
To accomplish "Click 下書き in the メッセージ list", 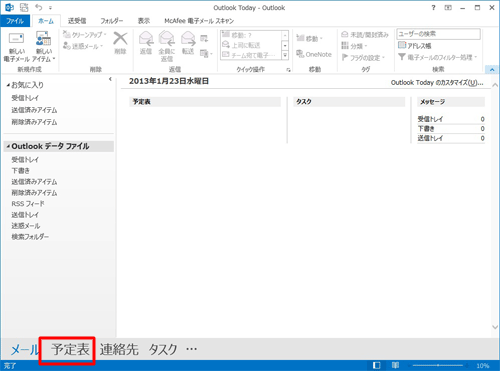I will click(x=426, y=128).
